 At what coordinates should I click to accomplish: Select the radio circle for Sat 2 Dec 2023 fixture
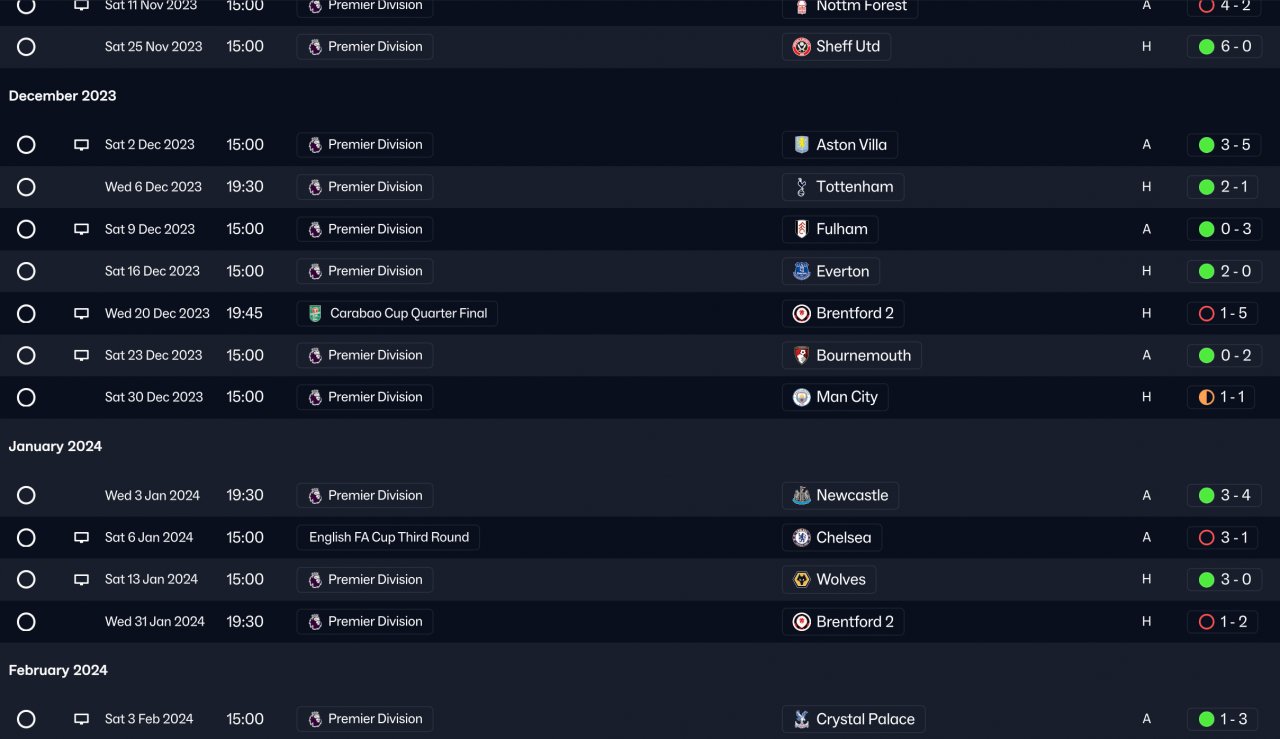click(26, 145)
